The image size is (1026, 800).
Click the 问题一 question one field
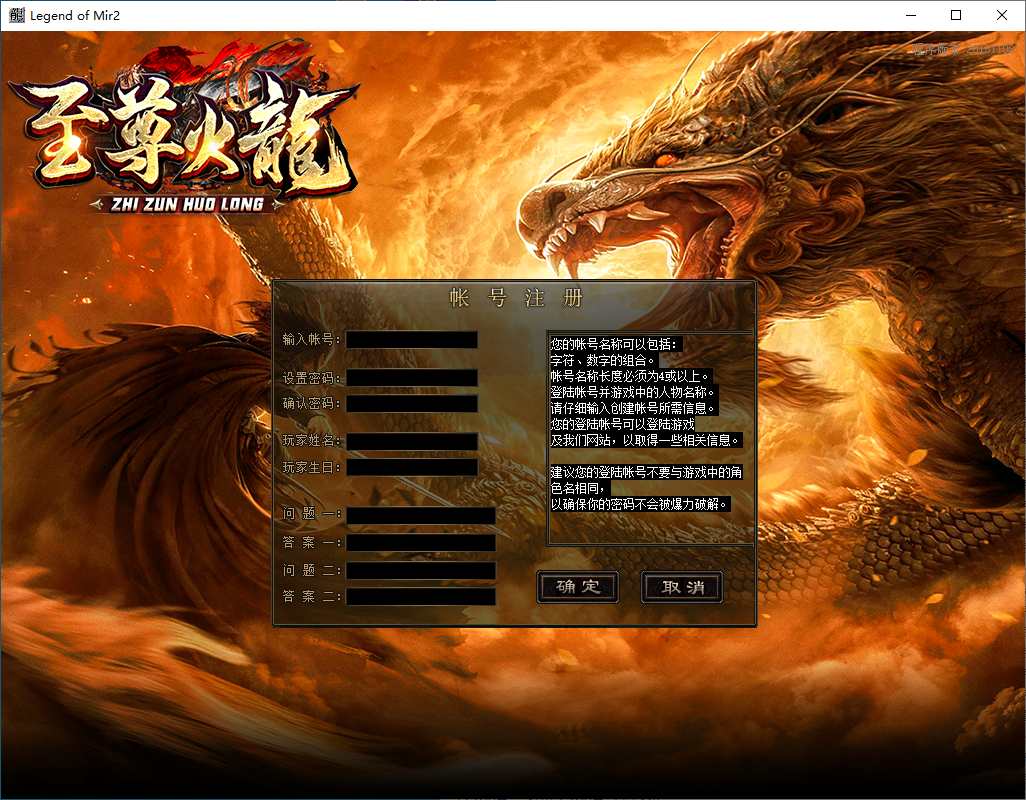421,515
